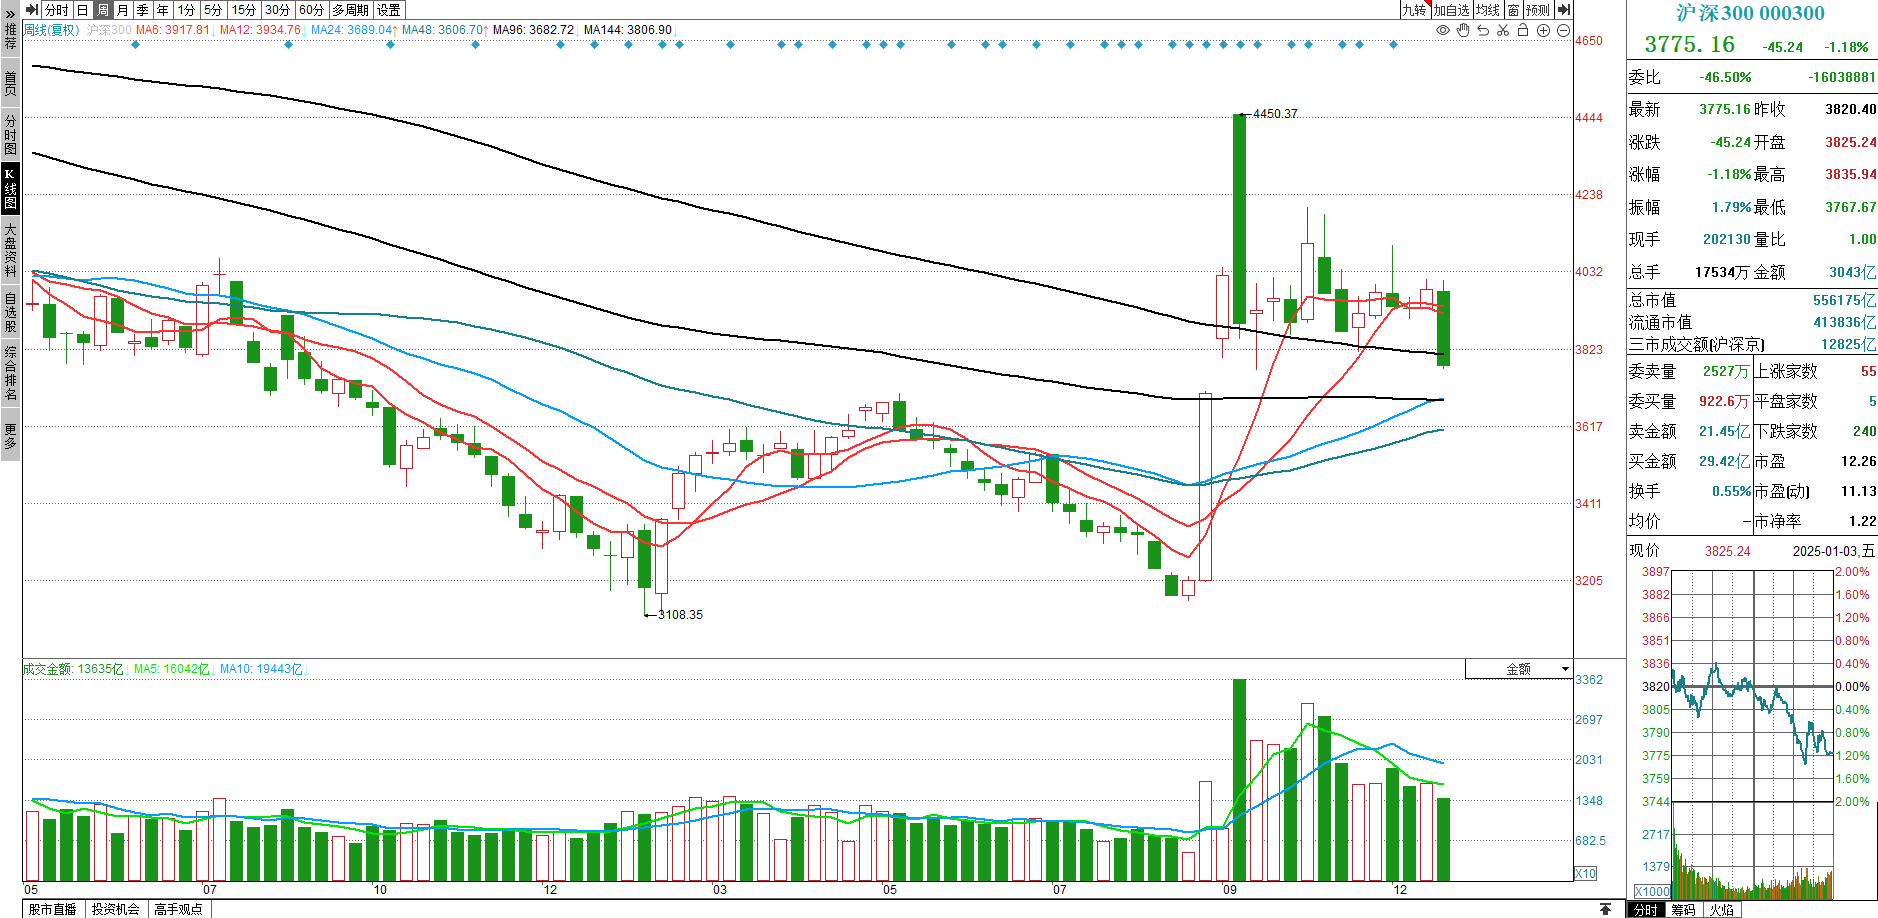Select the 分时 tab in lower right
The width and height of the screenshot is (1878, 918).
click(1645, 910)
